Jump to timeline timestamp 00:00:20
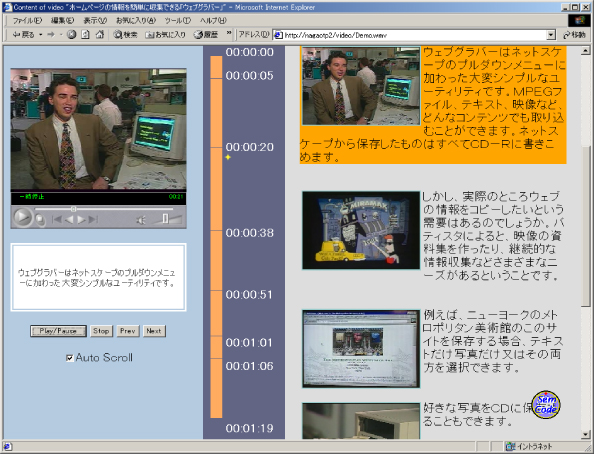This screenshot has width=594, height=454. 250,147
